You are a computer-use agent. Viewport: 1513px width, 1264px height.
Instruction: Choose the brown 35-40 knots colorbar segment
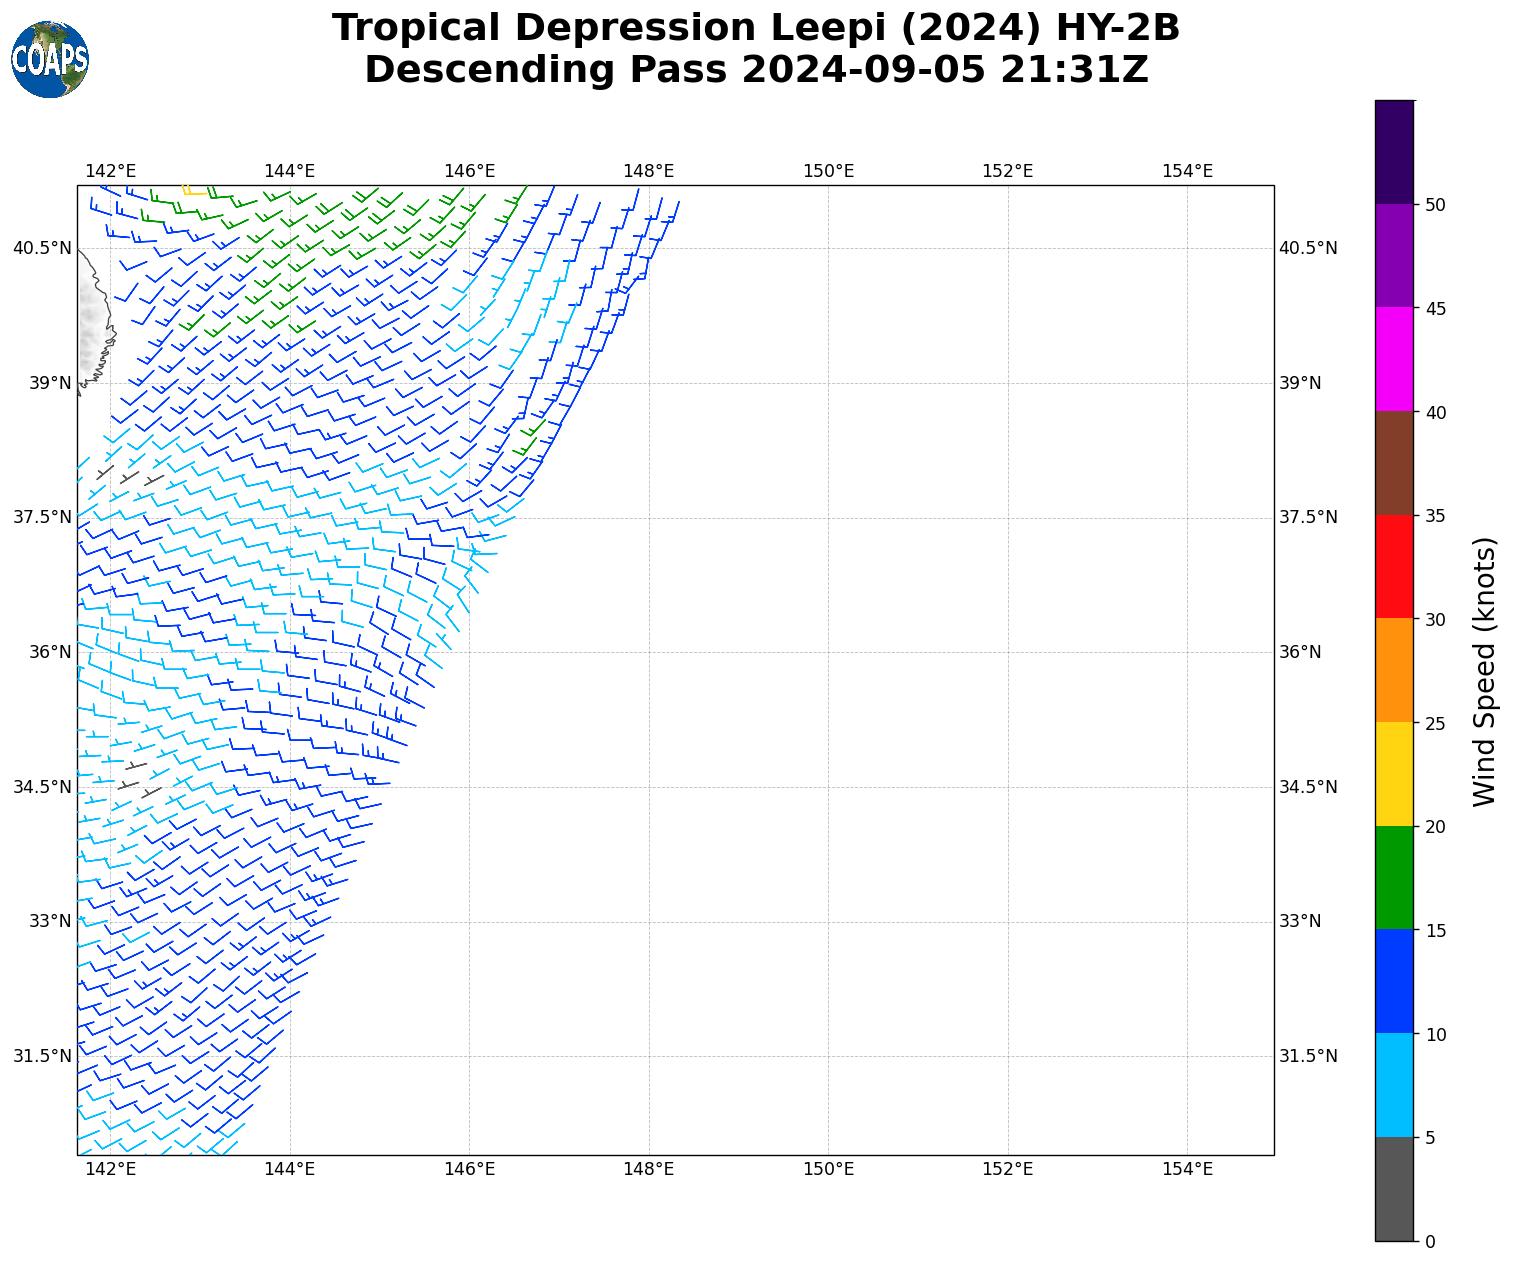point(1394,463)
